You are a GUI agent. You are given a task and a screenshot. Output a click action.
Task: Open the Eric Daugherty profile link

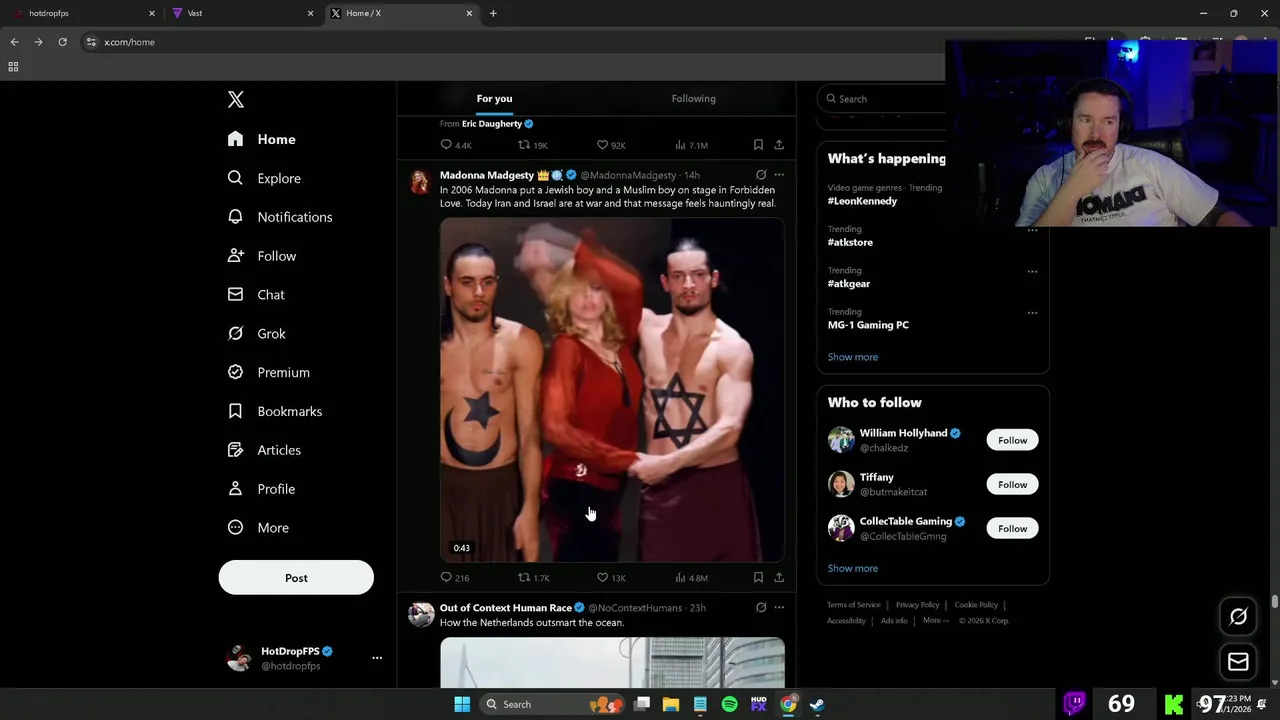(x=492, y=124)
